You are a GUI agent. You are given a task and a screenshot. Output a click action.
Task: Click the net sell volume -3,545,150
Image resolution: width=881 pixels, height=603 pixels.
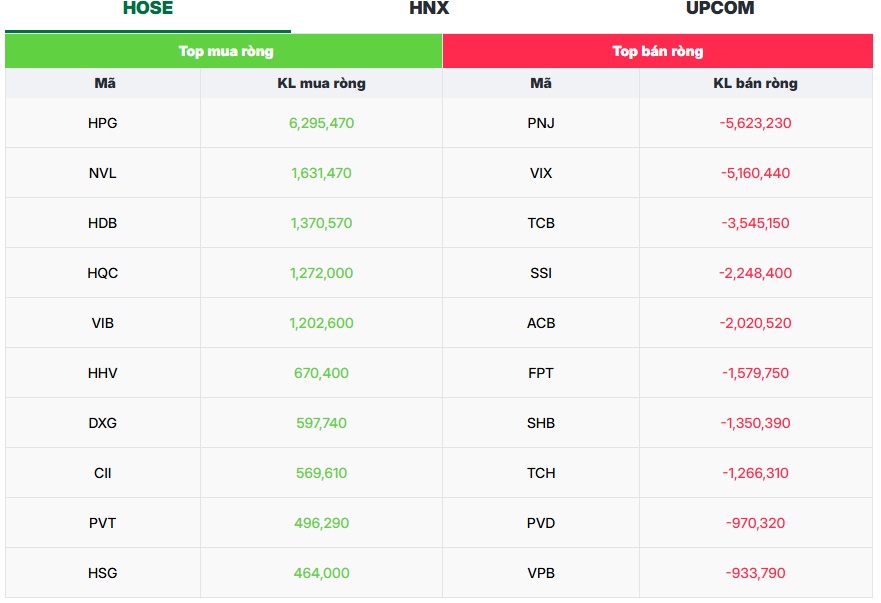click(x=755, y=223)
